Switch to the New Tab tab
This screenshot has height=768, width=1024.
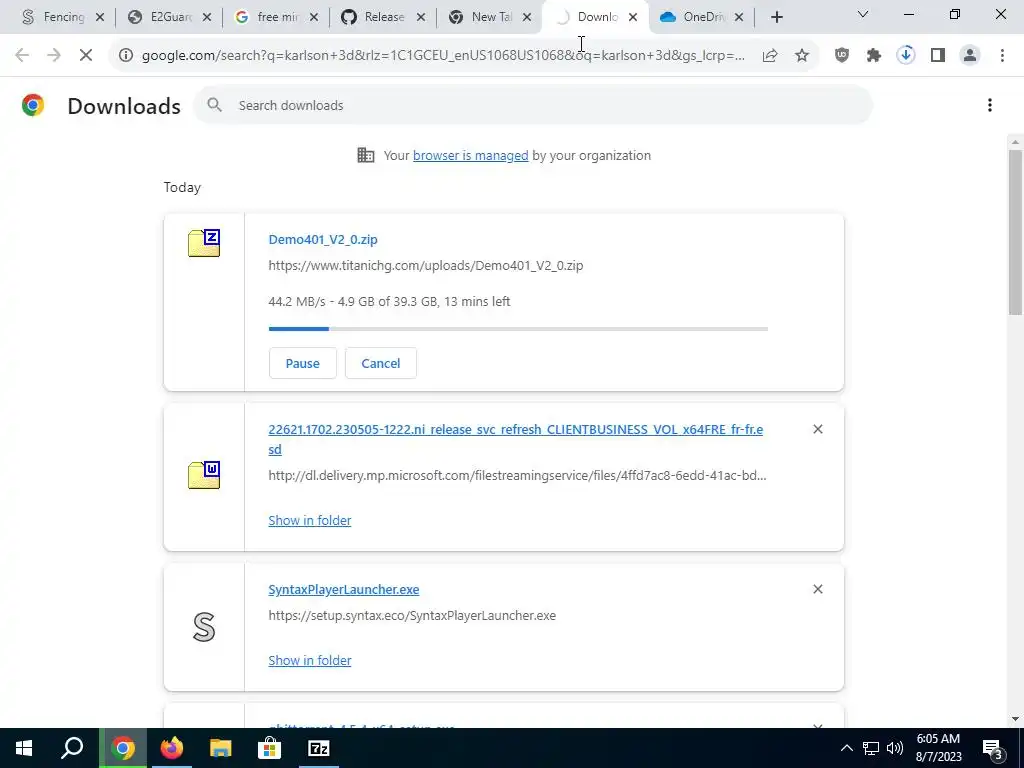(482, 18)
